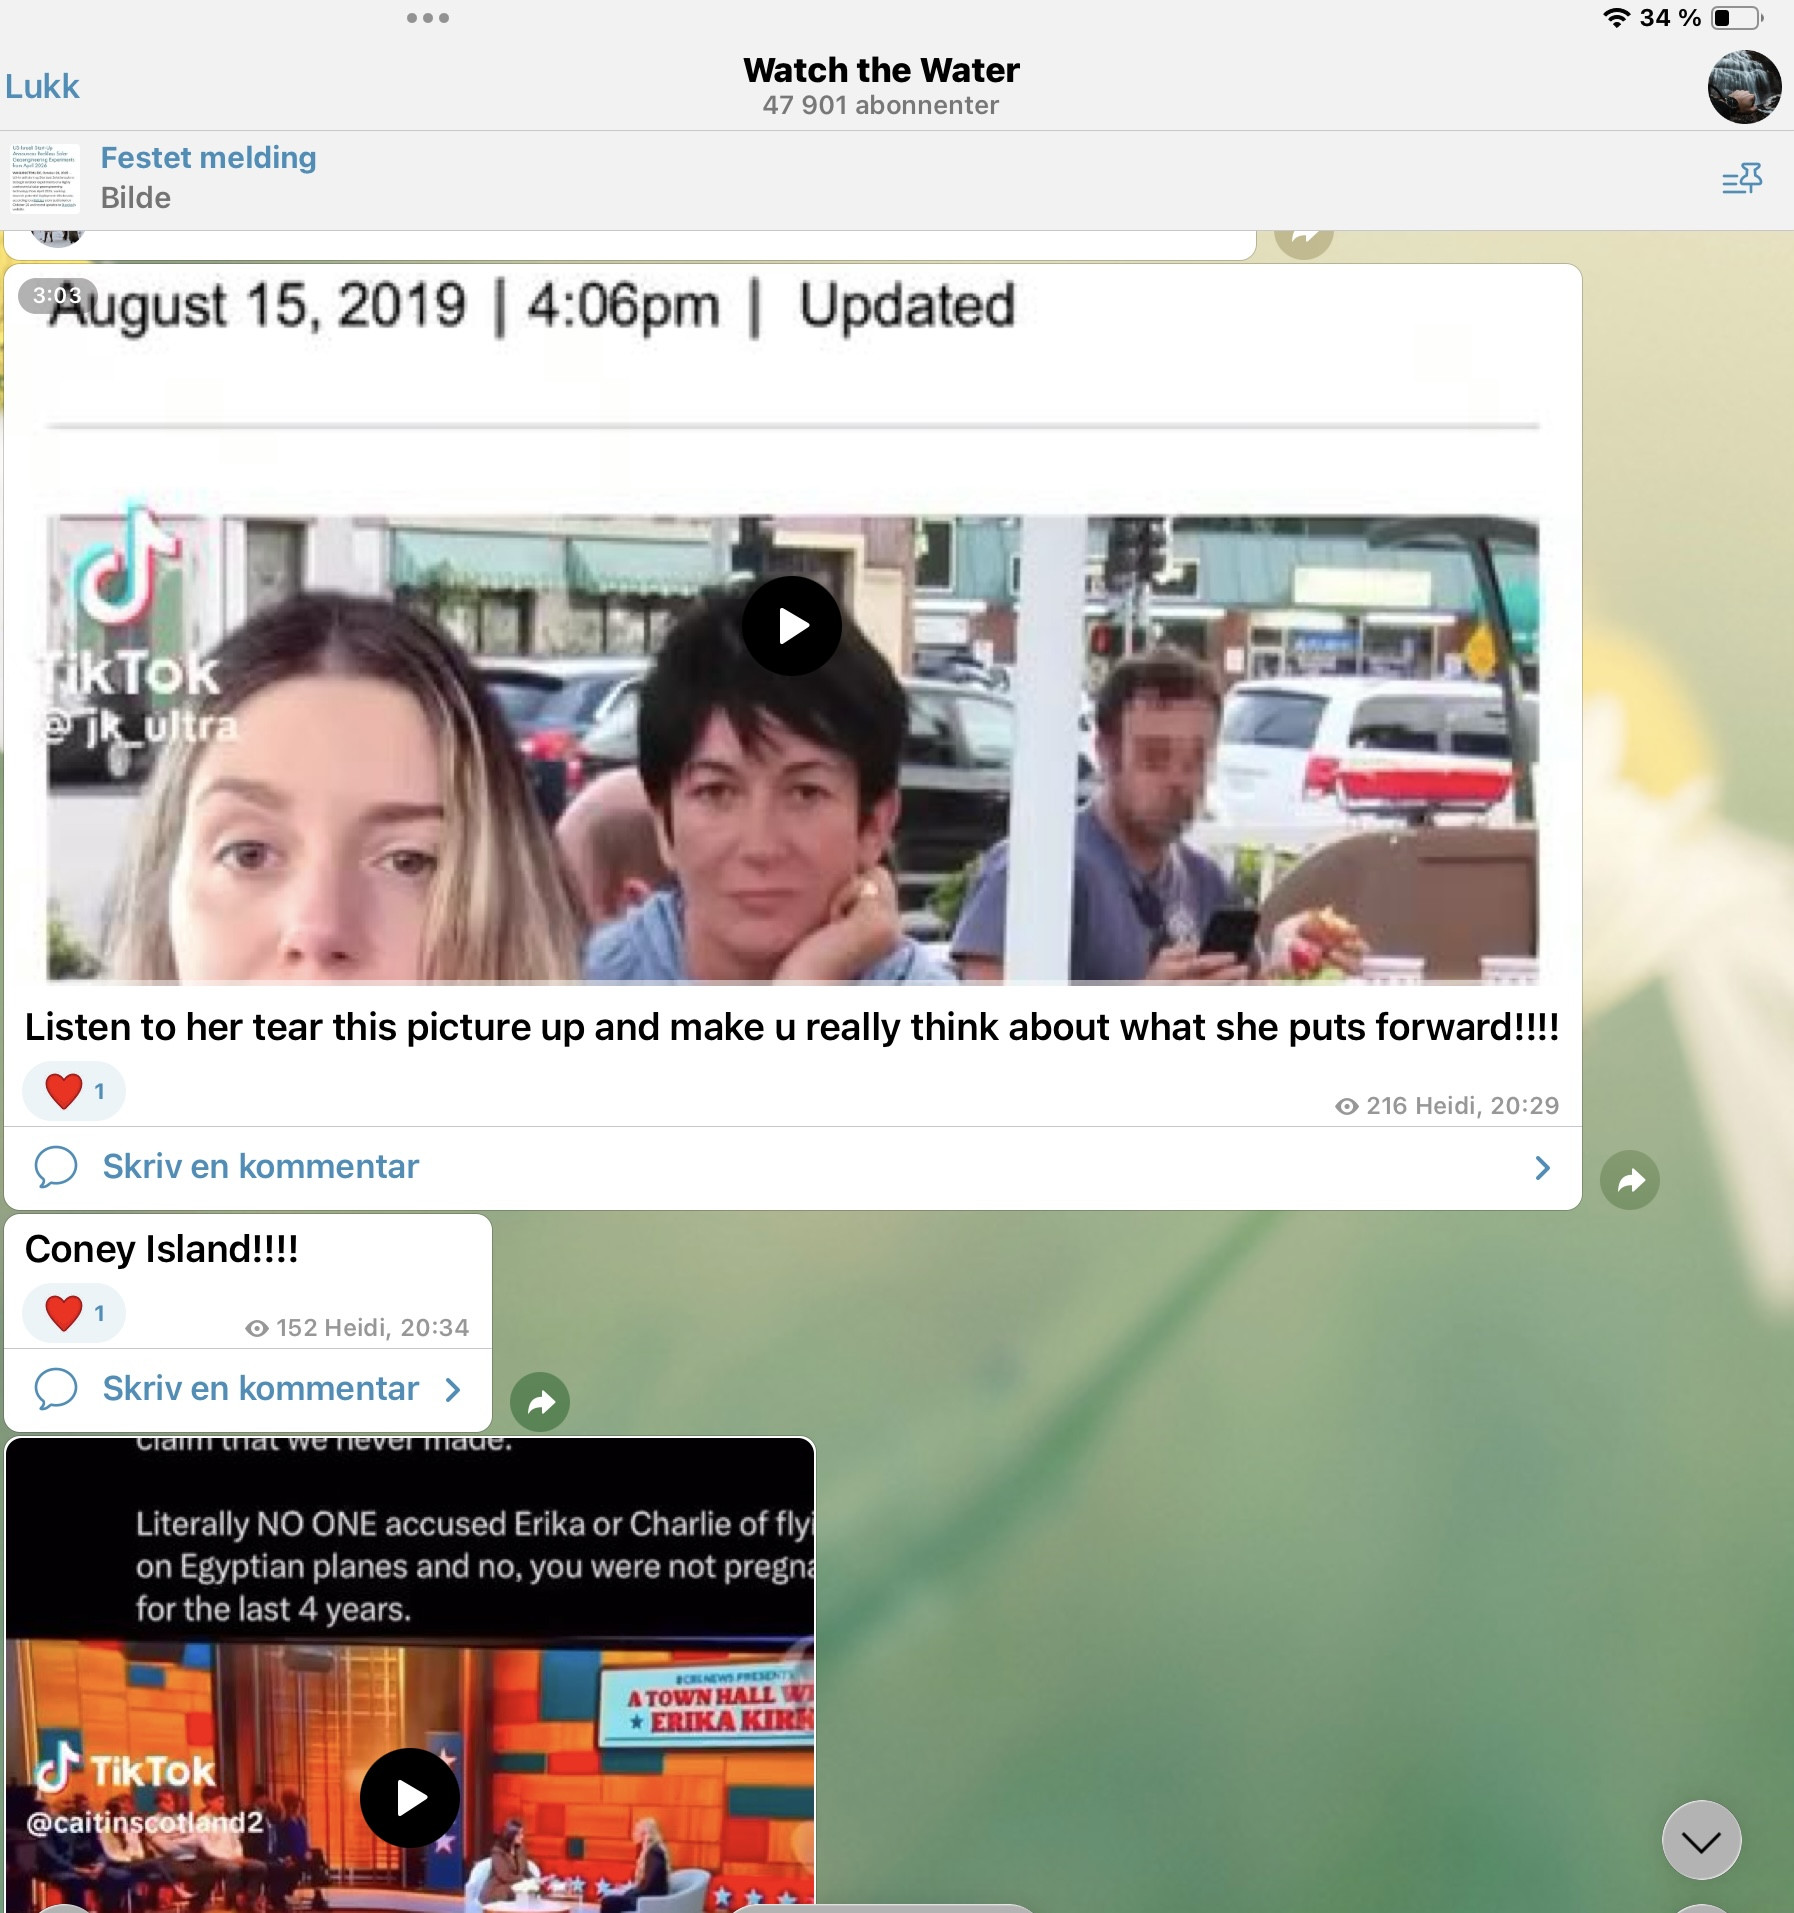
Task: Click Skriv en kommentar under the video post
Action: click(260, 1167)
